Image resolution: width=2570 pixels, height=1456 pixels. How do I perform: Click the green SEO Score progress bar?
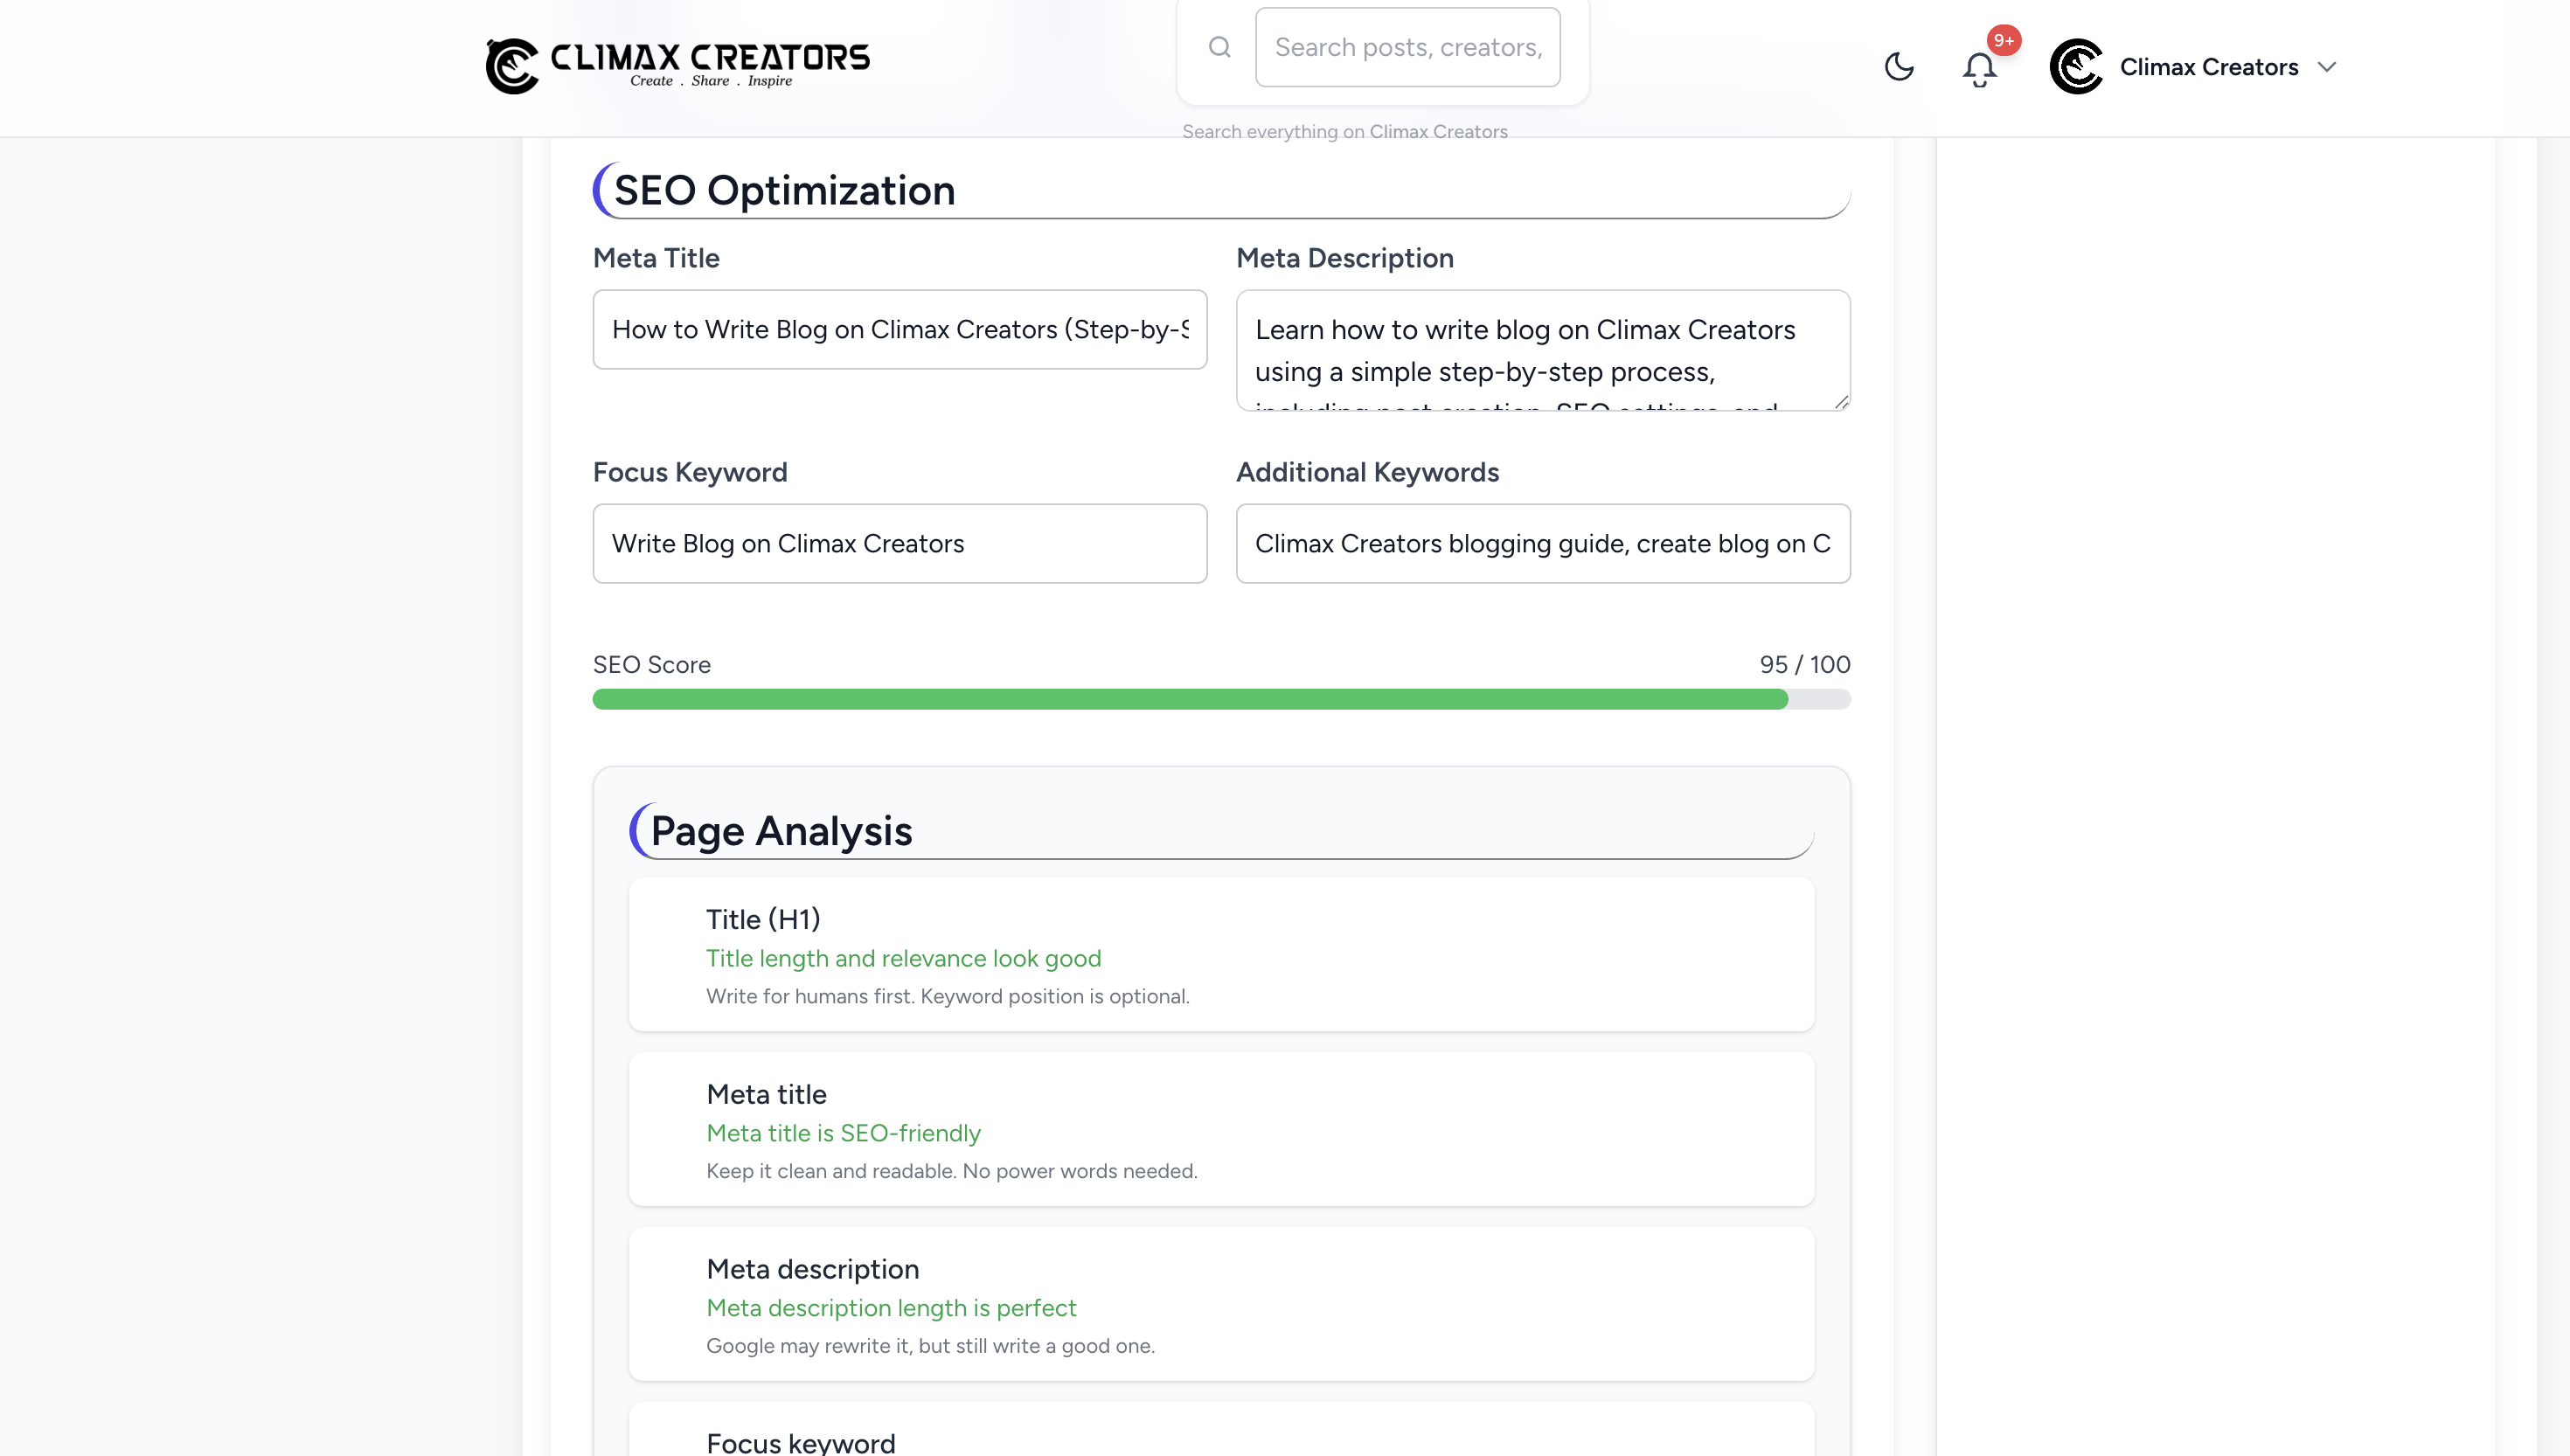click(1189, 699)
